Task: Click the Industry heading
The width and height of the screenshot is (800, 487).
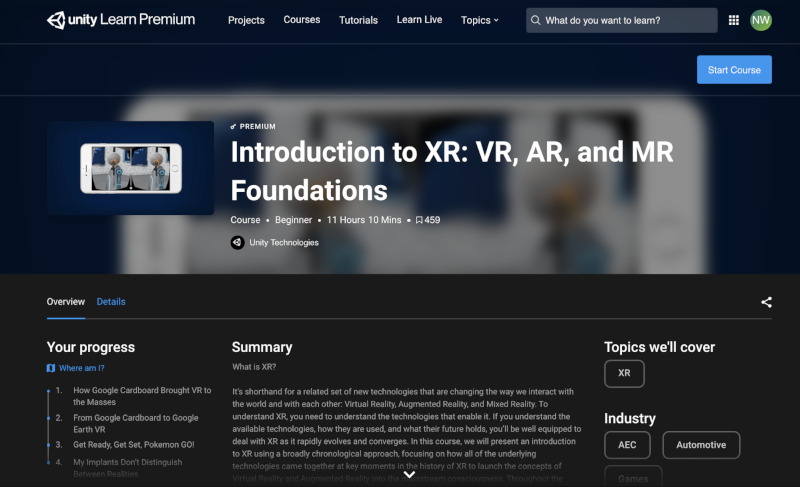Action: coord(630,419)
